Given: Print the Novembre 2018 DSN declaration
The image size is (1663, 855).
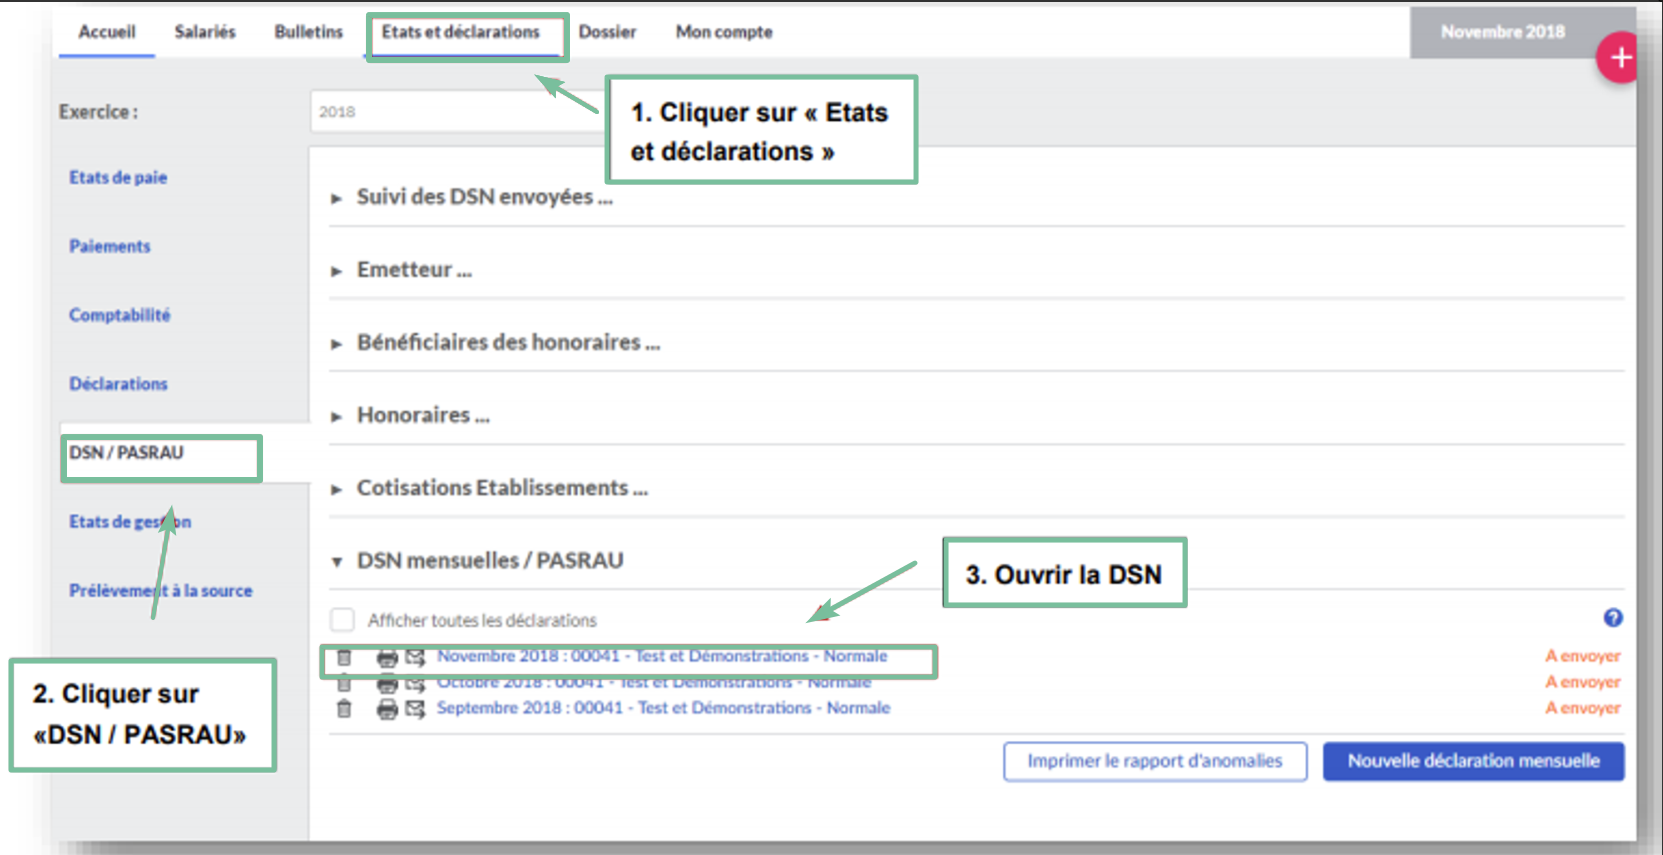Looking at the screenshot, I should 387,658.
